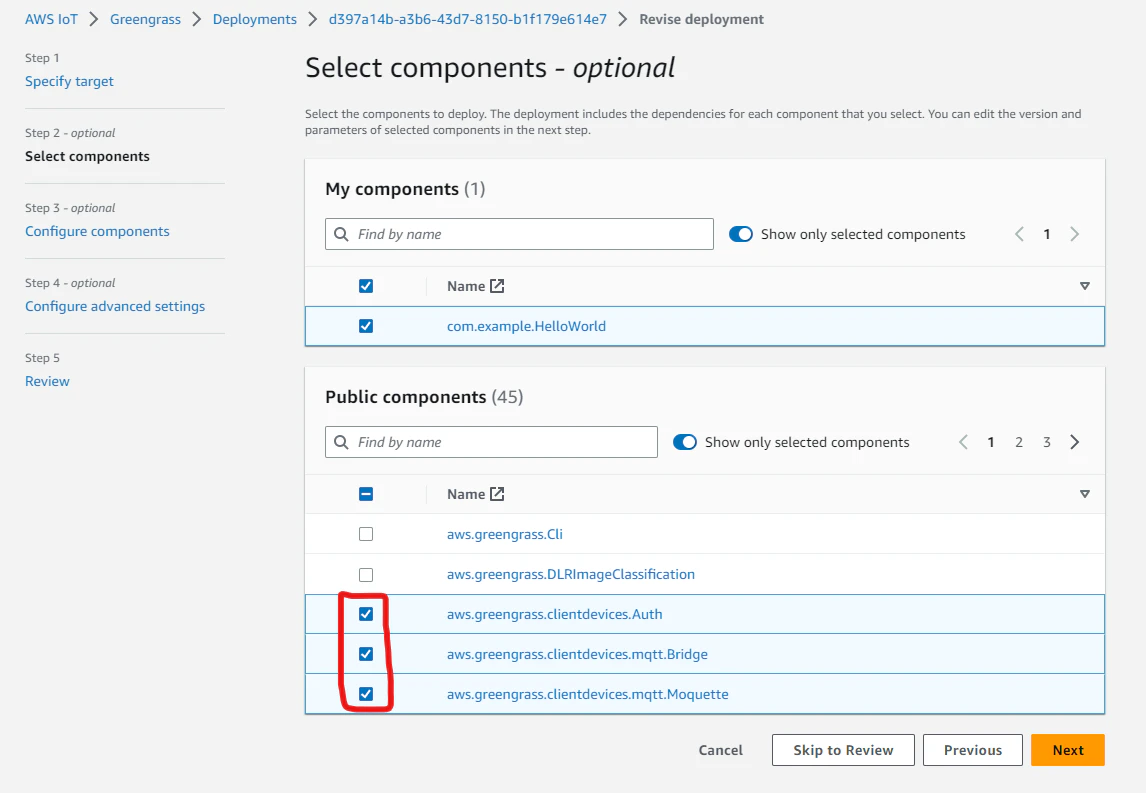Open com.example.HelloWorld component link

526,326
